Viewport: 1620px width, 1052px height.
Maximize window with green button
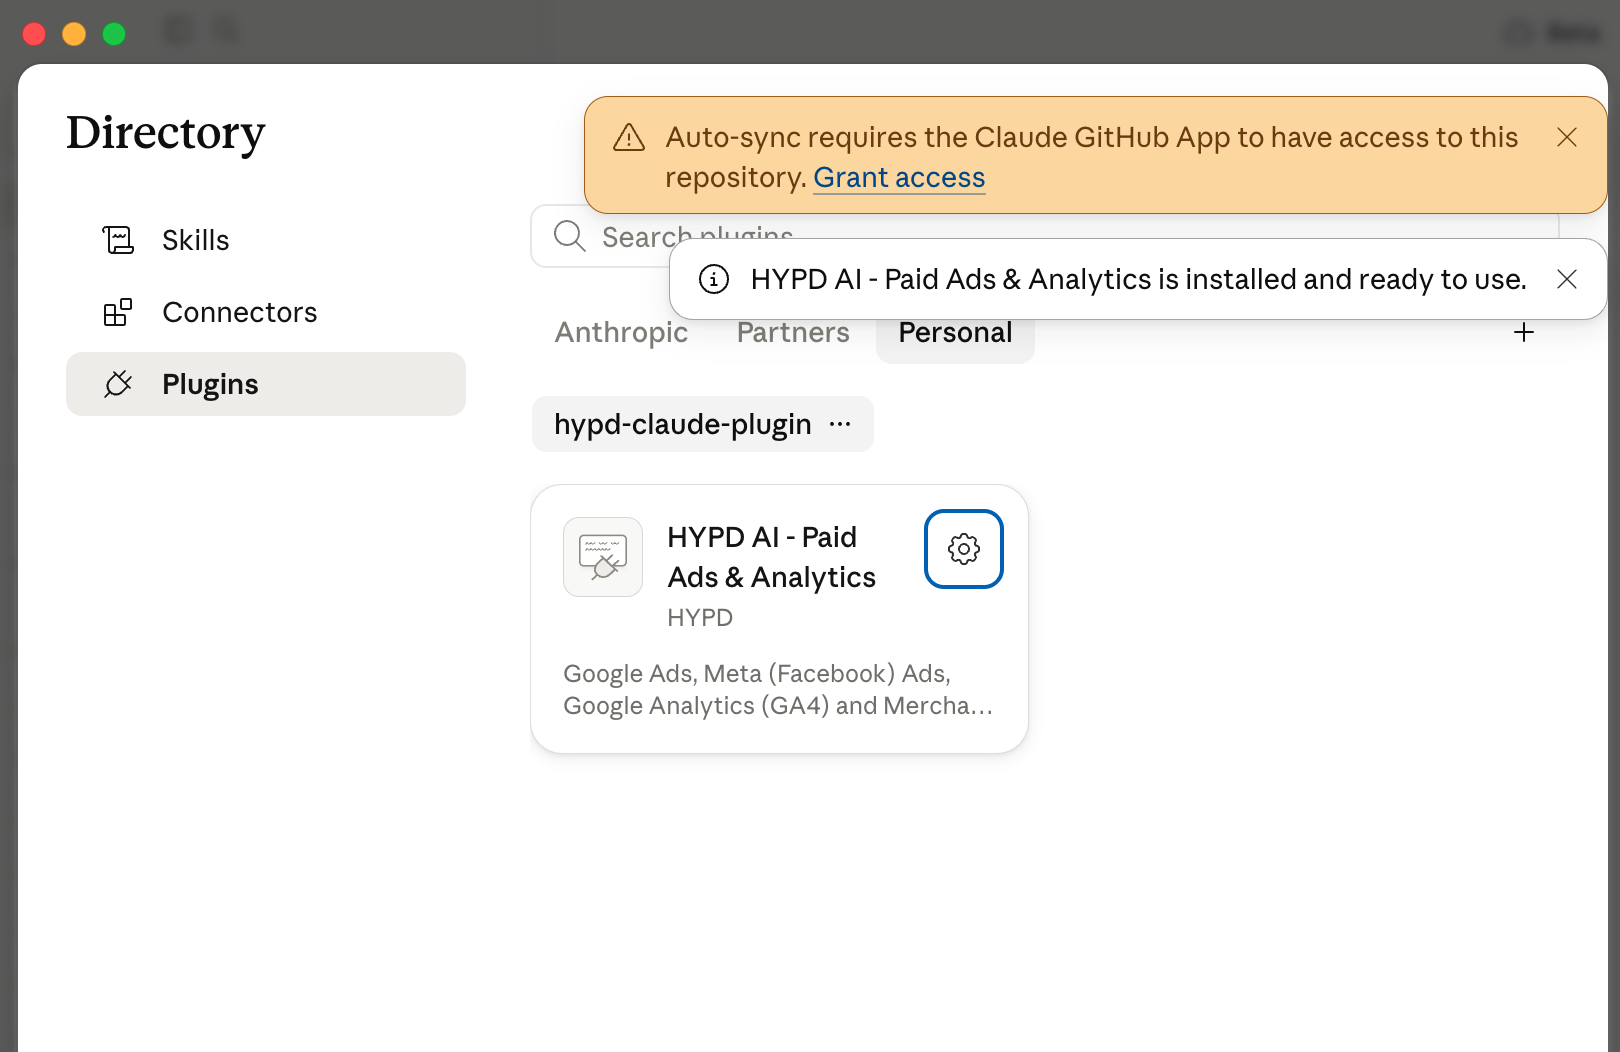pos(114,34)
